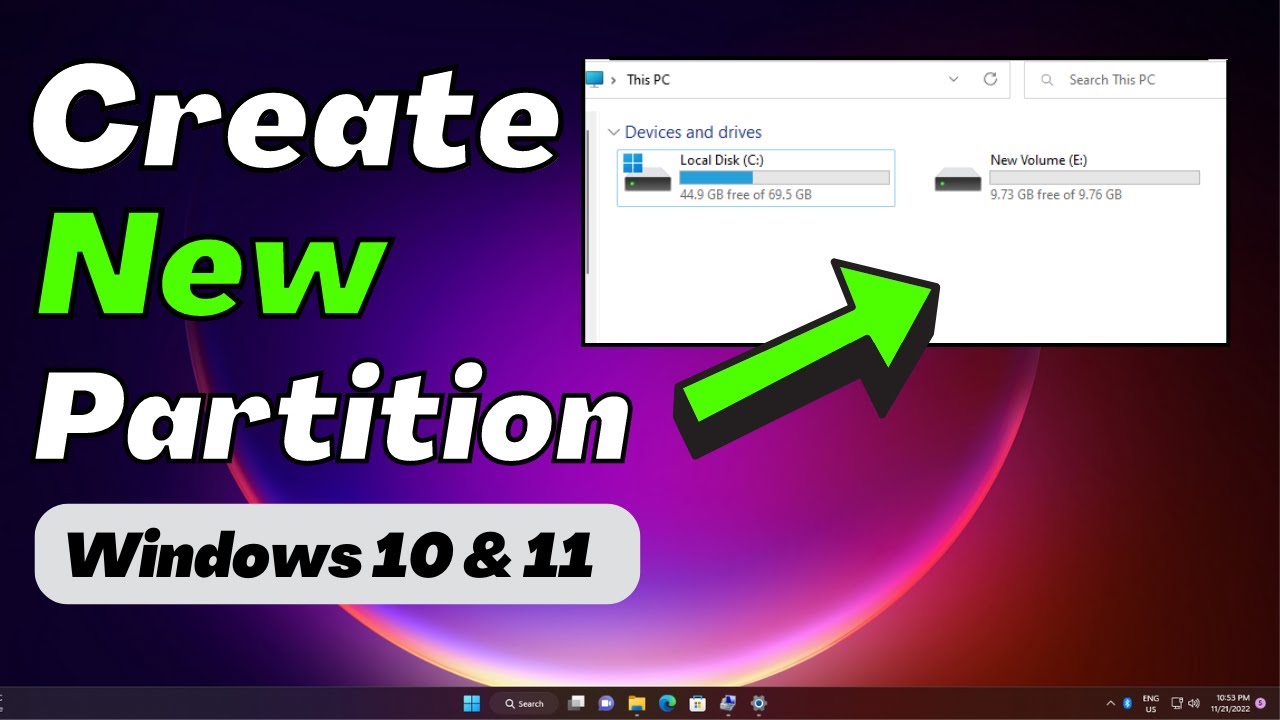1280x720 pixels.
Task: Select the Devices and drives header text
Action: tap(693, 132)
